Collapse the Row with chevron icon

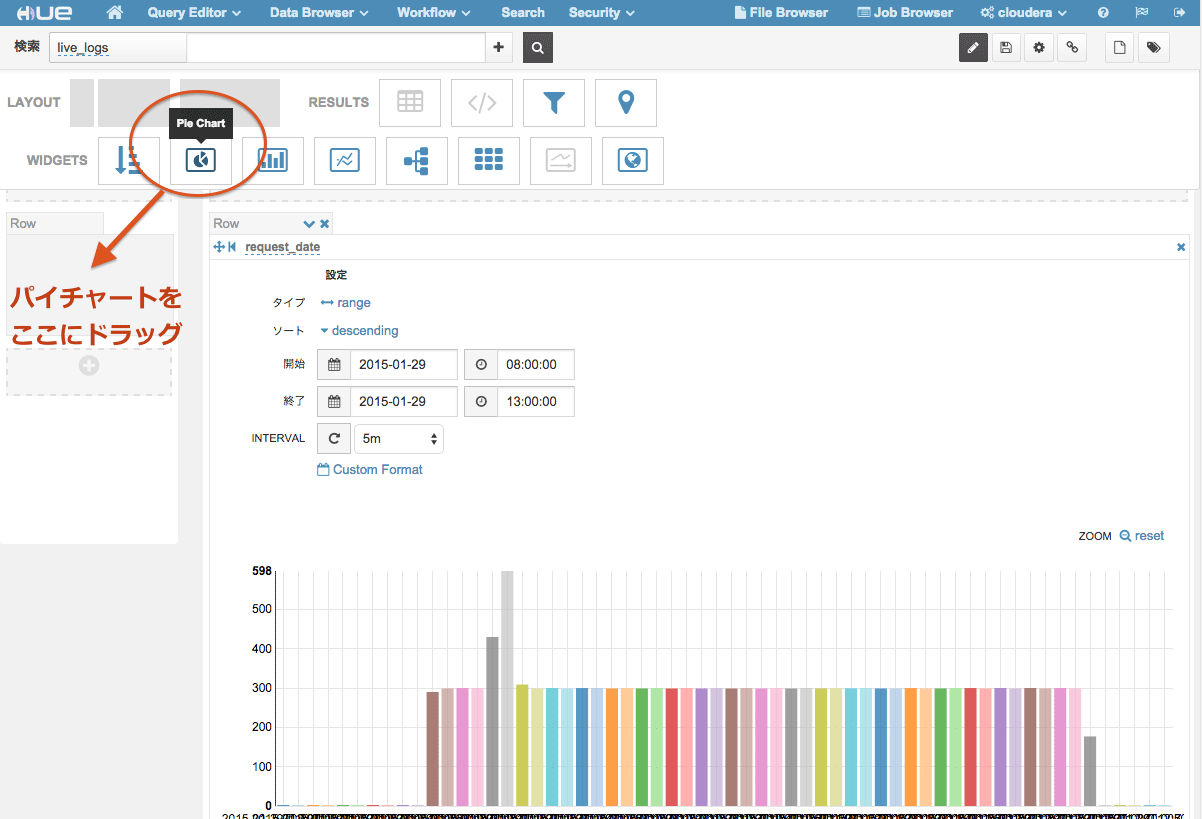tap(309, 224)
